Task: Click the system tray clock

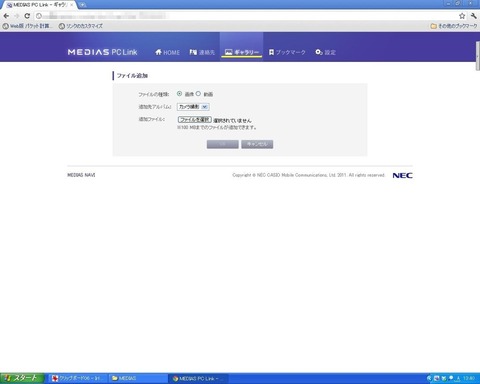Action: pyautogui.click(x=469, y=378)
